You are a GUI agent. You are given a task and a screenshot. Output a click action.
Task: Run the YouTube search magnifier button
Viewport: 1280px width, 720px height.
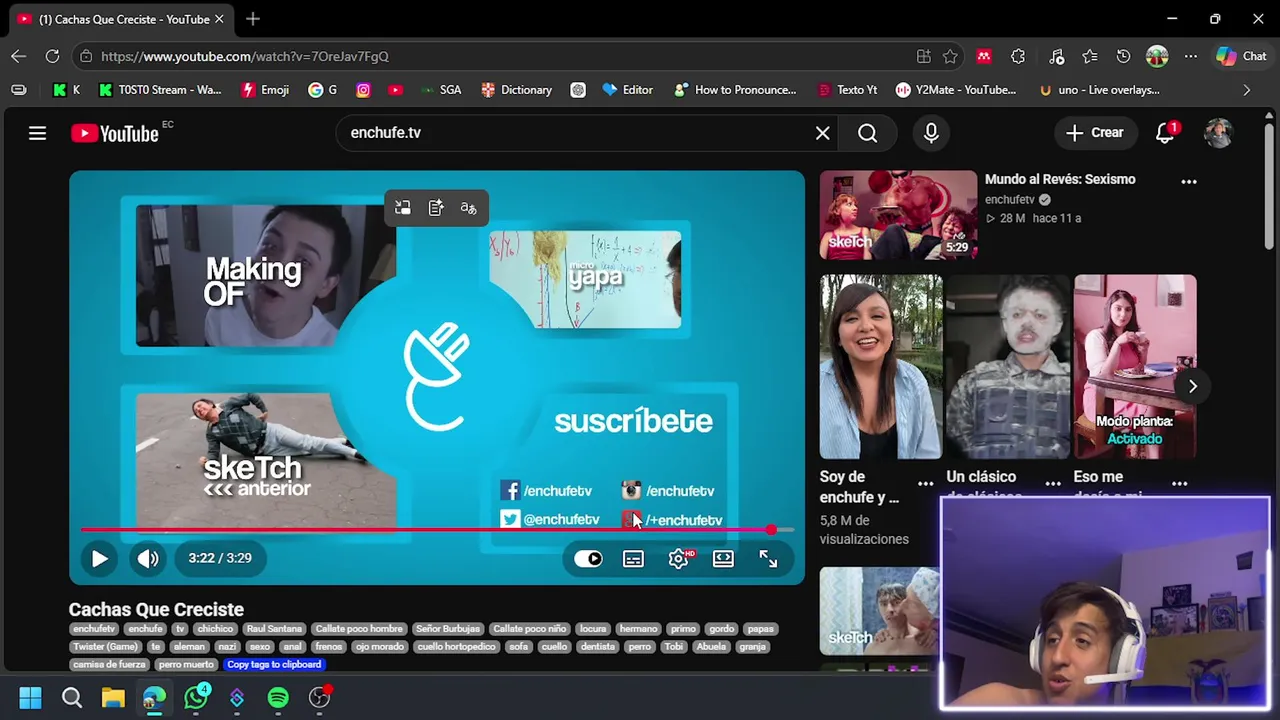click(867, 133)
